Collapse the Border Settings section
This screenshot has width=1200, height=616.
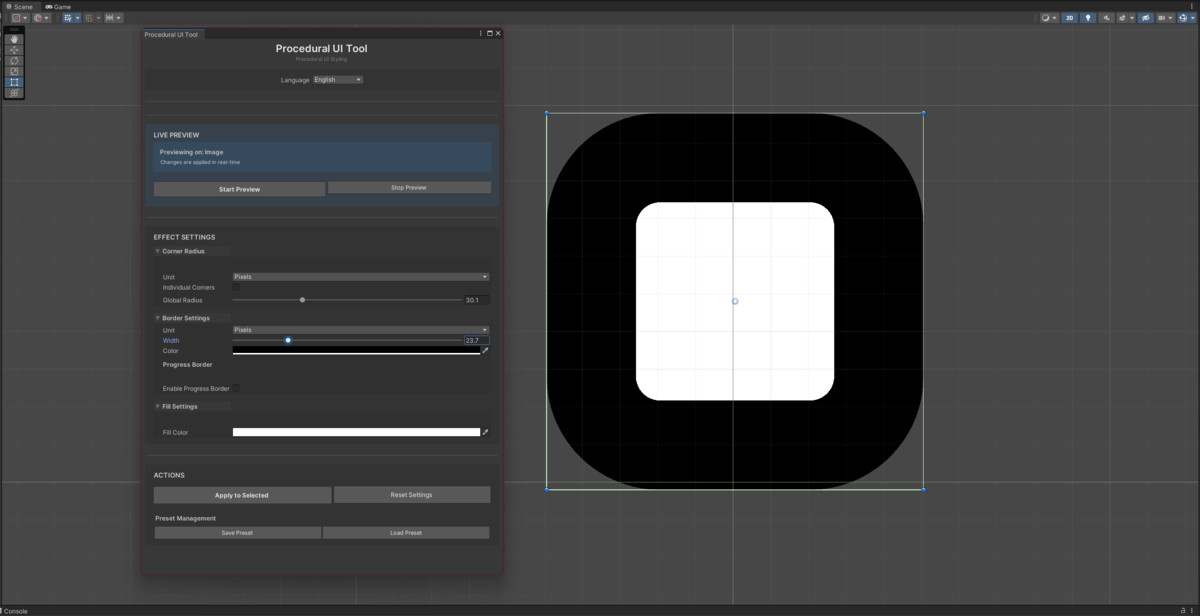coord(157,318)
